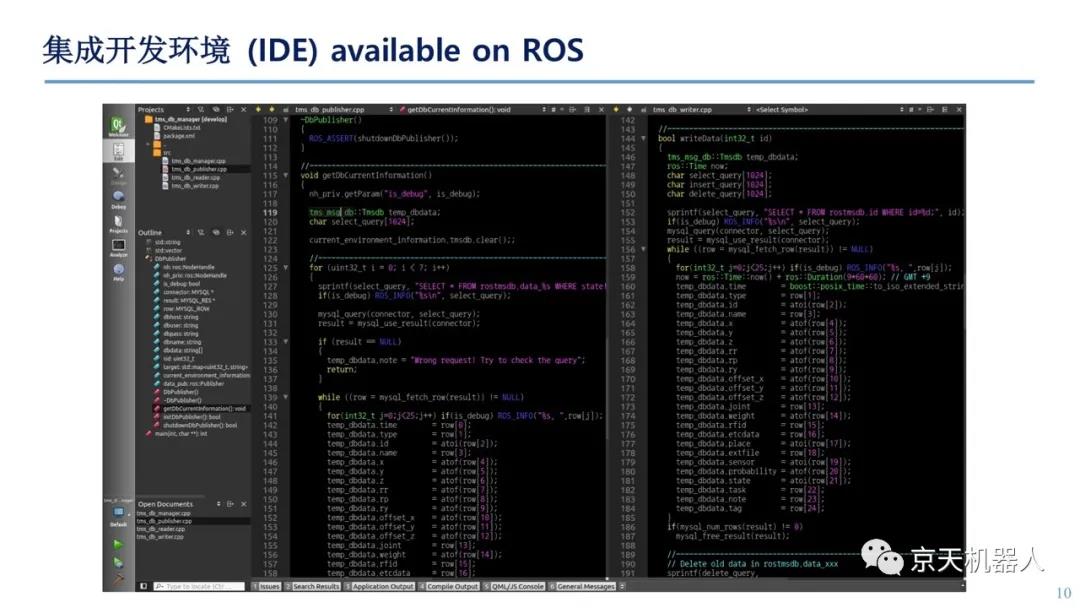Select tms_db_publisher.cpp in project tree

194,169
